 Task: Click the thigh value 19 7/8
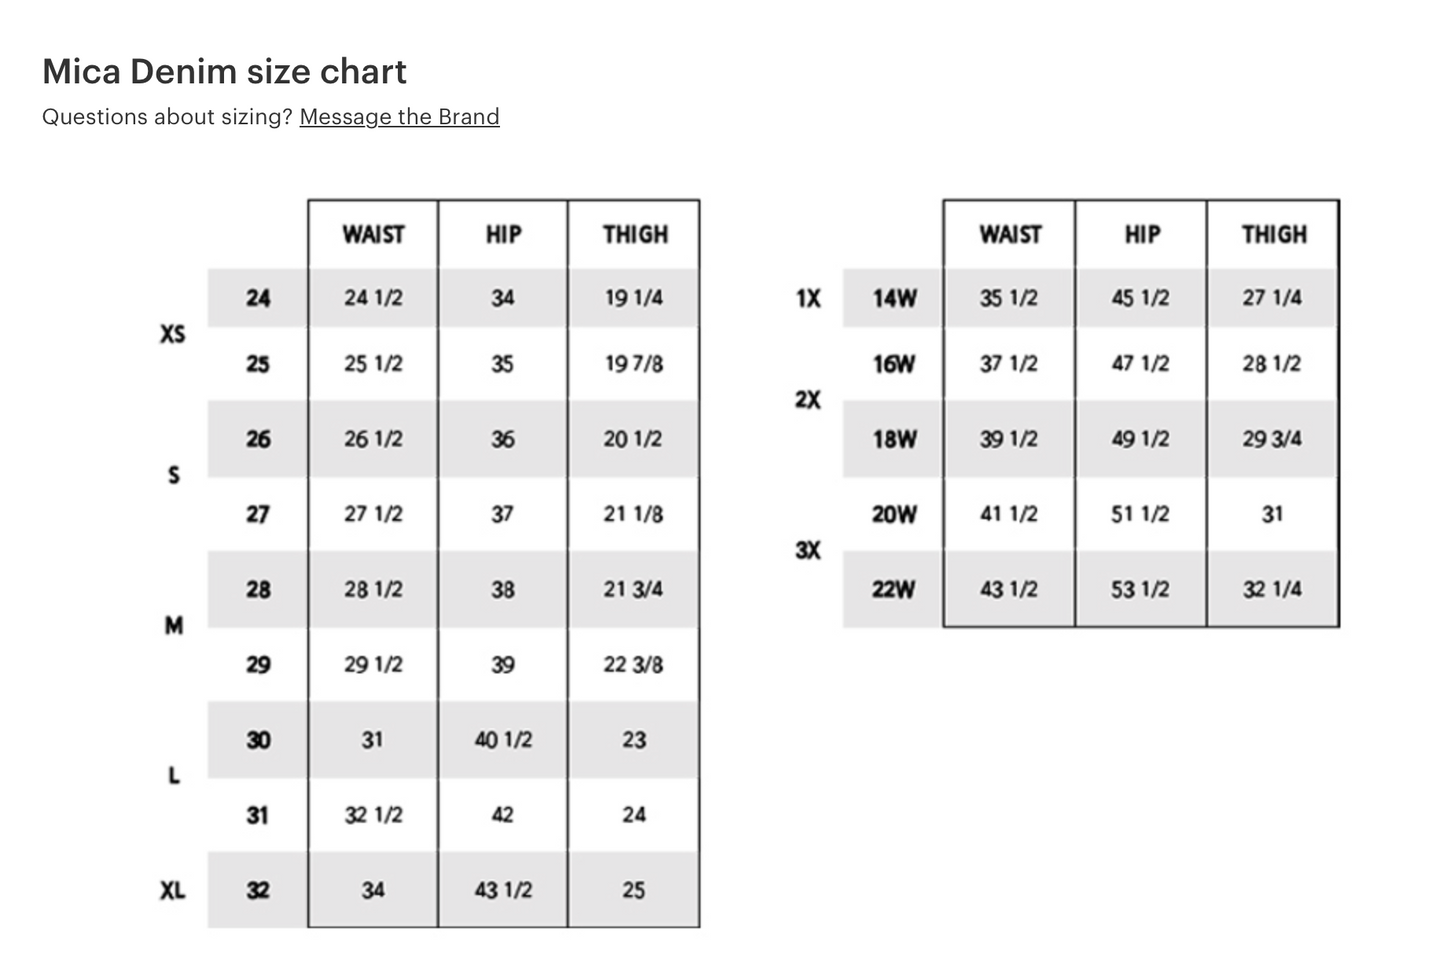633,364
